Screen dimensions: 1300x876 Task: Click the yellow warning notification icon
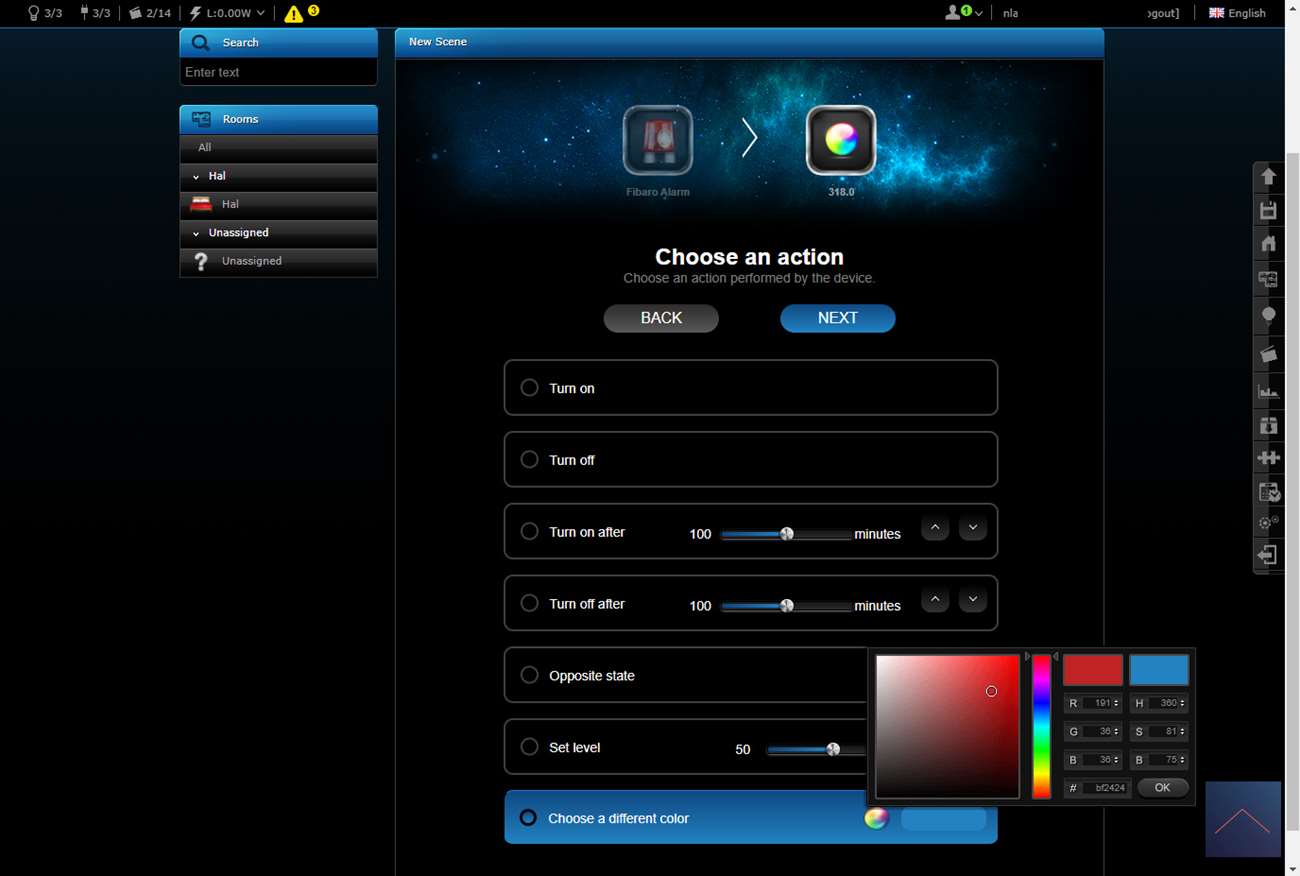point(294,14)
